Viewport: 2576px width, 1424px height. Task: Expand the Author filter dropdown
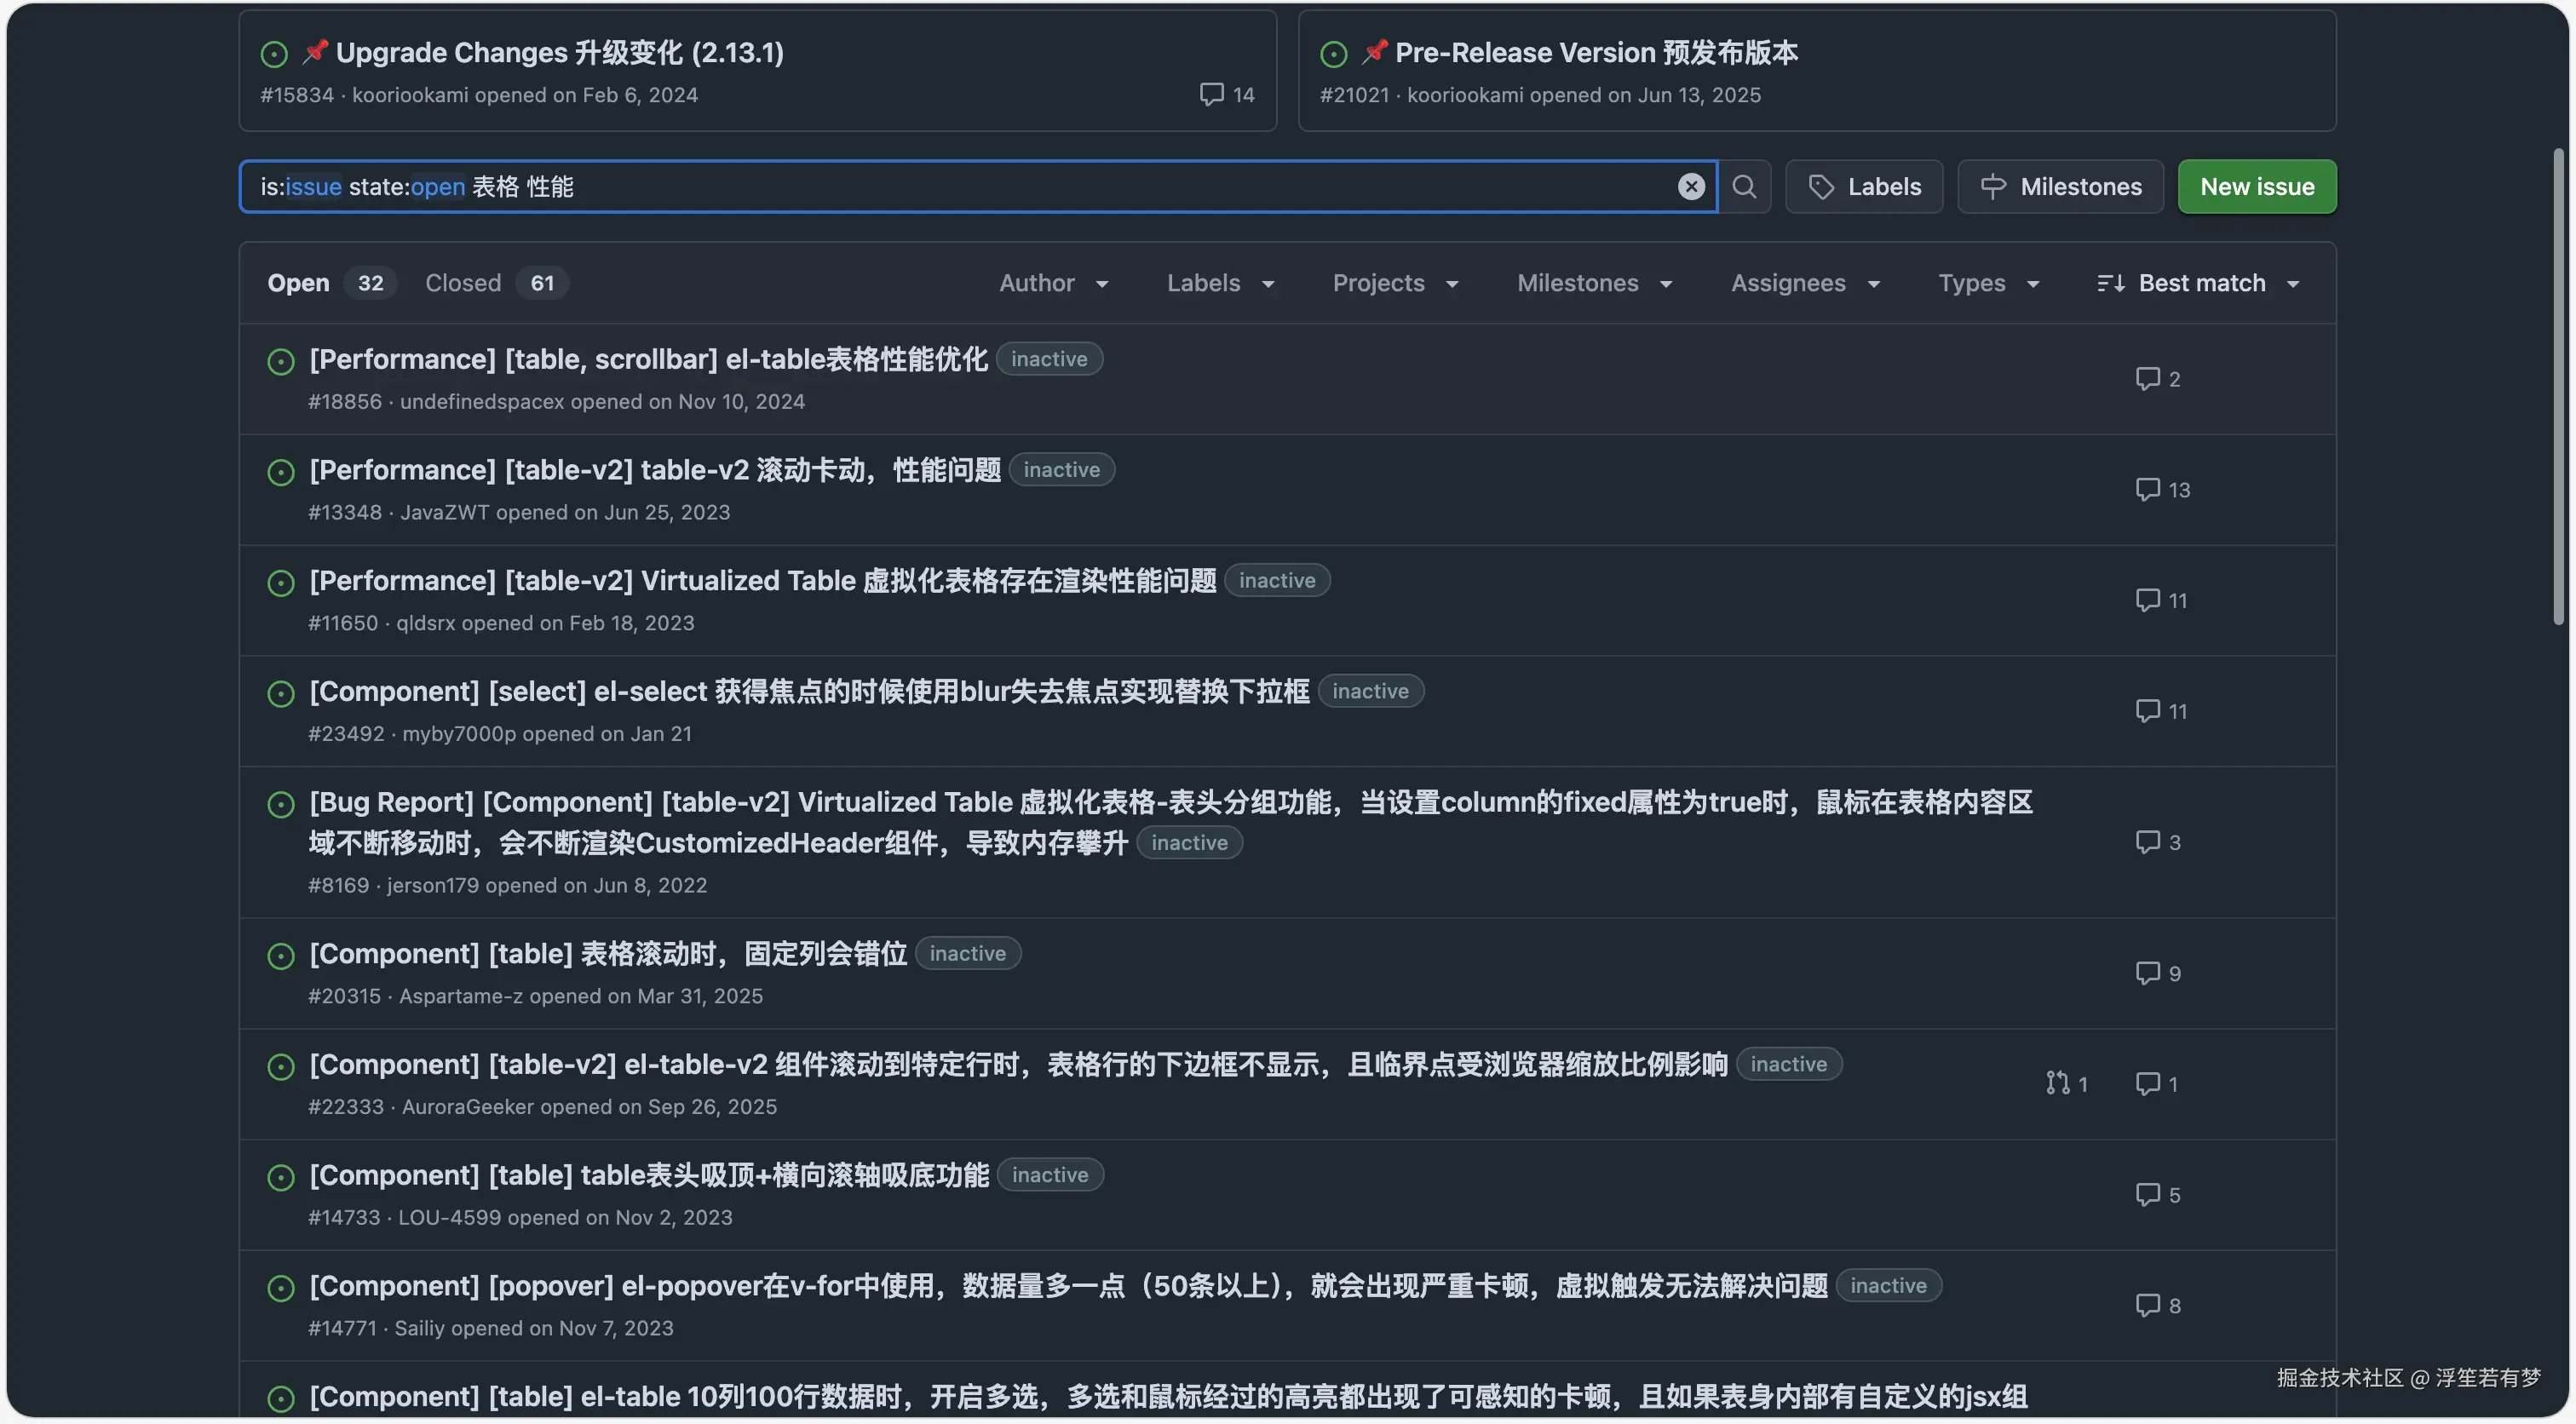click(1053, 283)
